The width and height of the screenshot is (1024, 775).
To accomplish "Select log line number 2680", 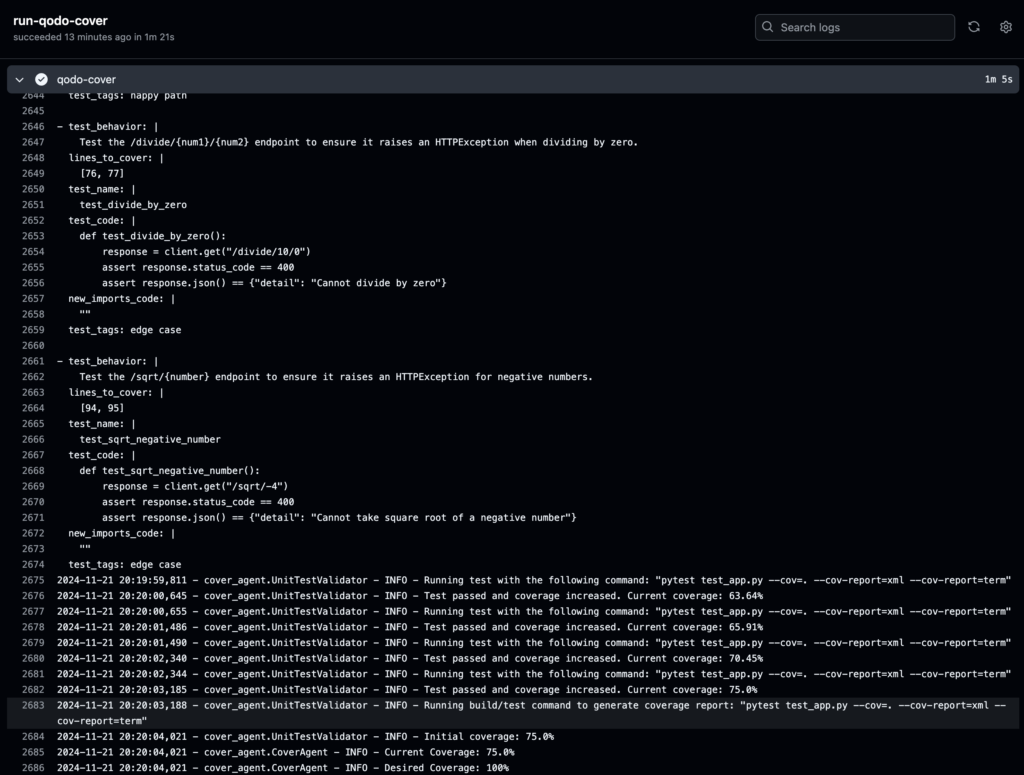I will [33, 658].
